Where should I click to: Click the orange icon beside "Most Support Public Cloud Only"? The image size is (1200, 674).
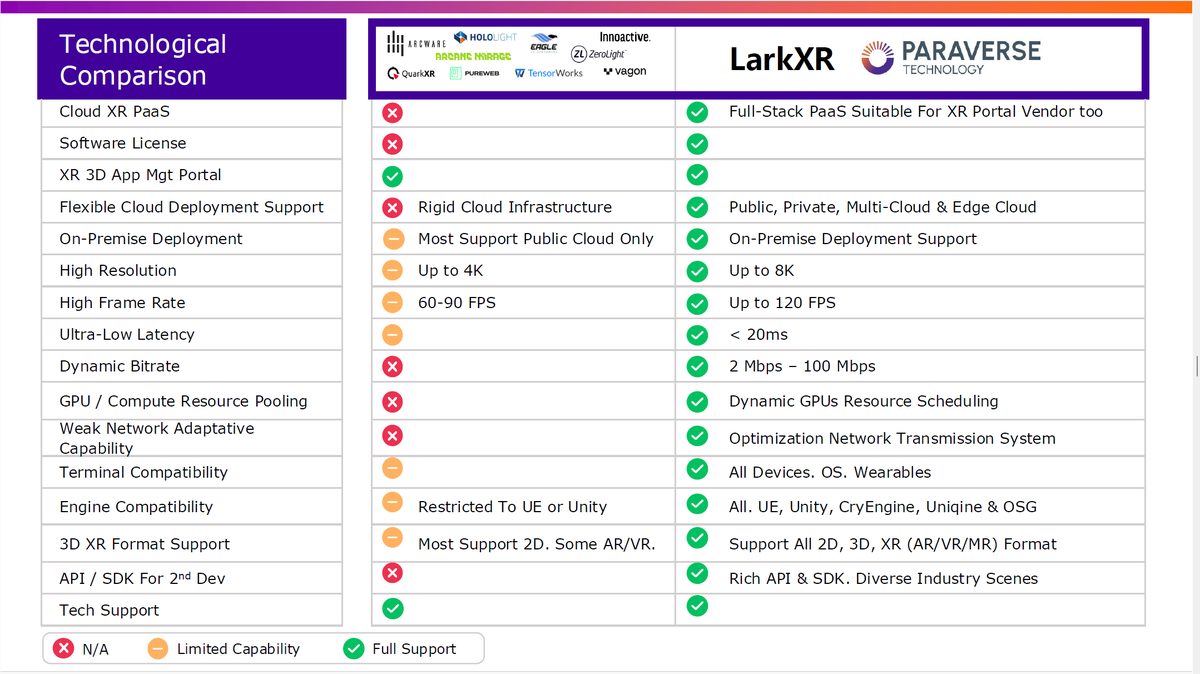point(393,239)
